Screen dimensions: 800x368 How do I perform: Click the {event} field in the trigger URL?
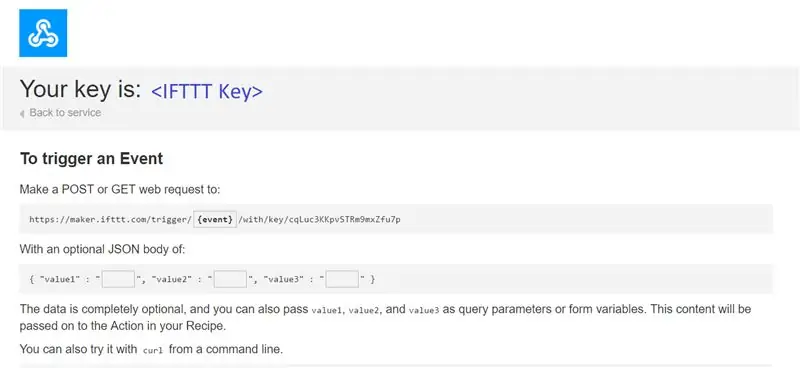[x=215, y=219]
